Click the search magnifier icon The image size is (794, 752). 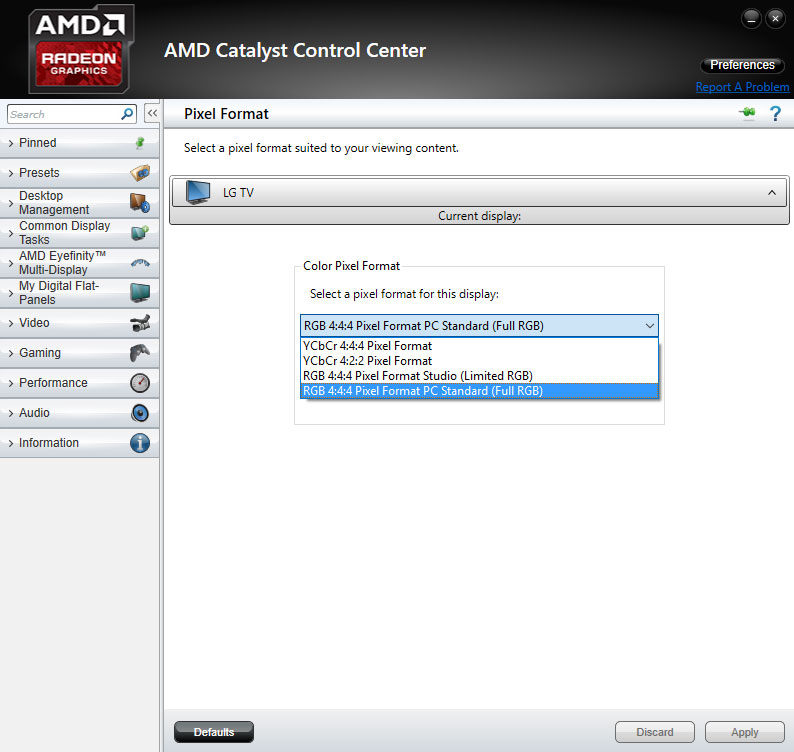click(x=127, y=114)
